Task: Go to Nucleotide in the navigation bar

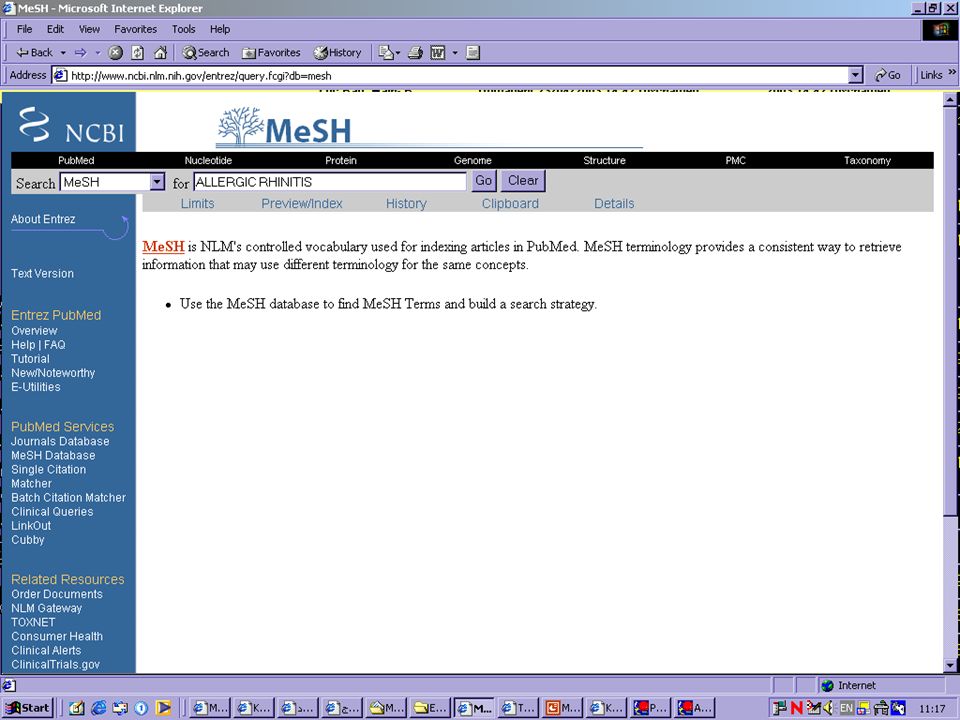Action: point(208,160)
